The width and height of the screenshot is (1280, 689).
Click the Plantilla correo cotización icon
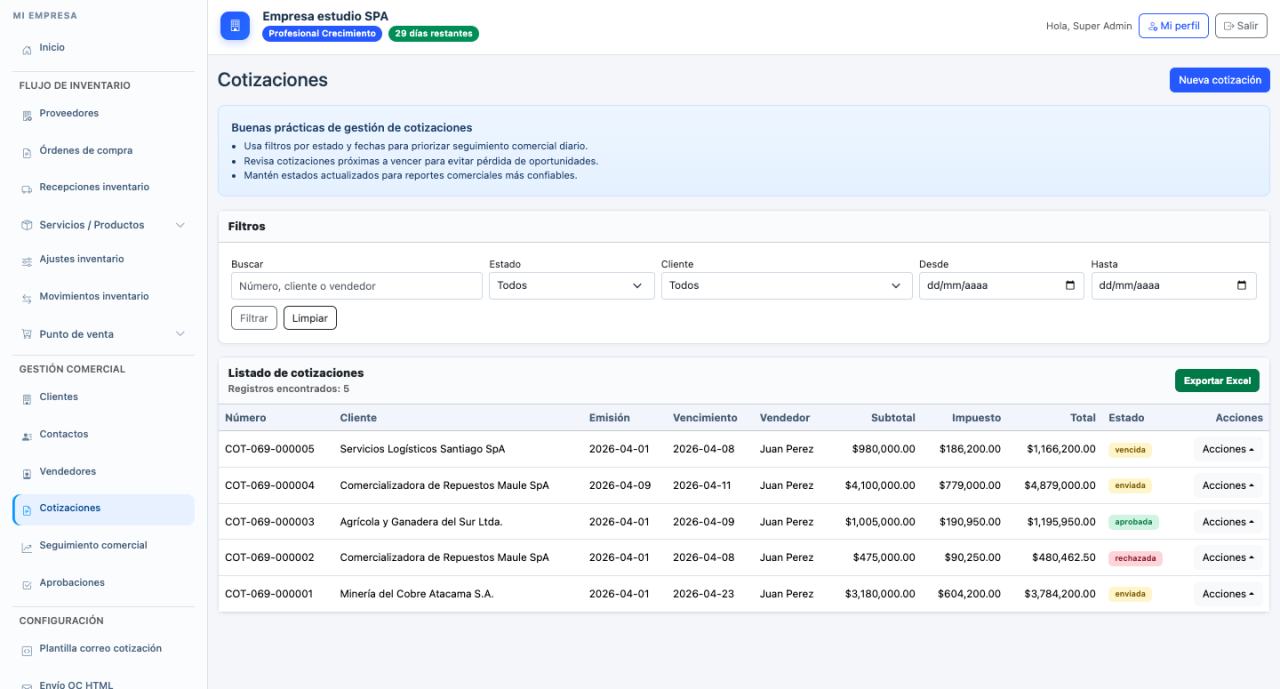27,650
